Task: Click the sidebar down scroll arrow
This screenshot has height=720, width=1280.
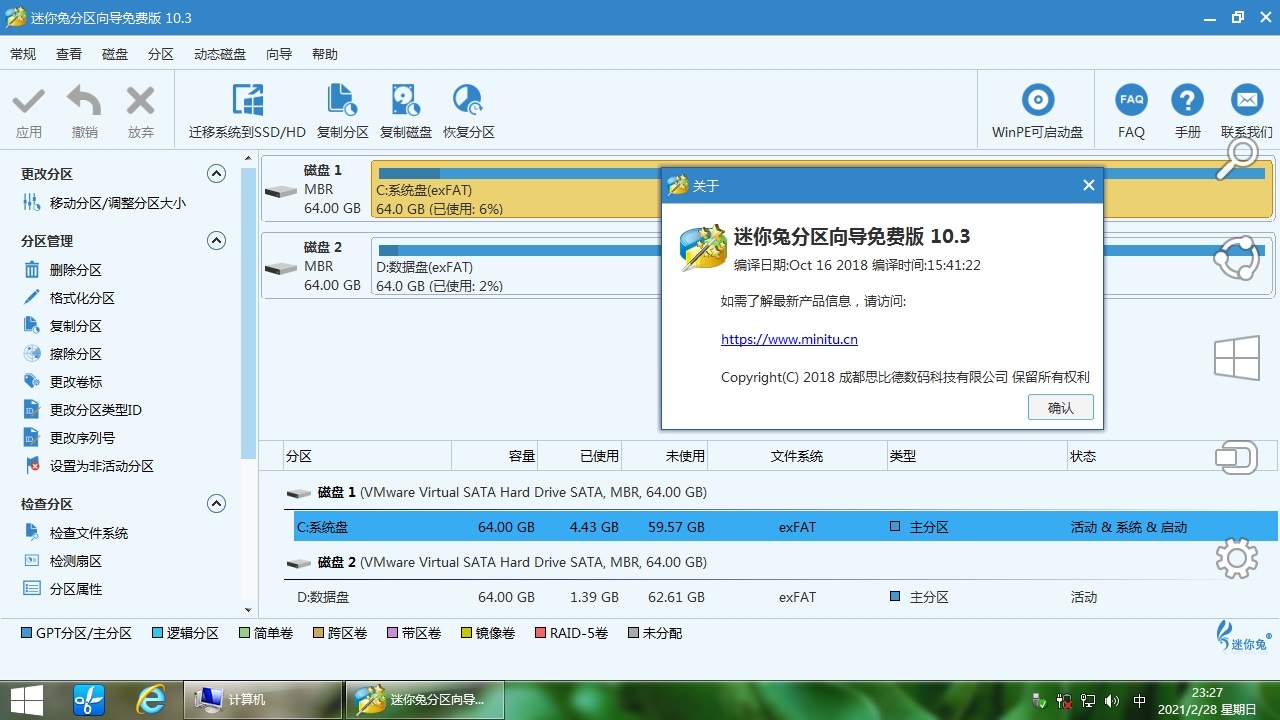Action: tap(248, 609)
